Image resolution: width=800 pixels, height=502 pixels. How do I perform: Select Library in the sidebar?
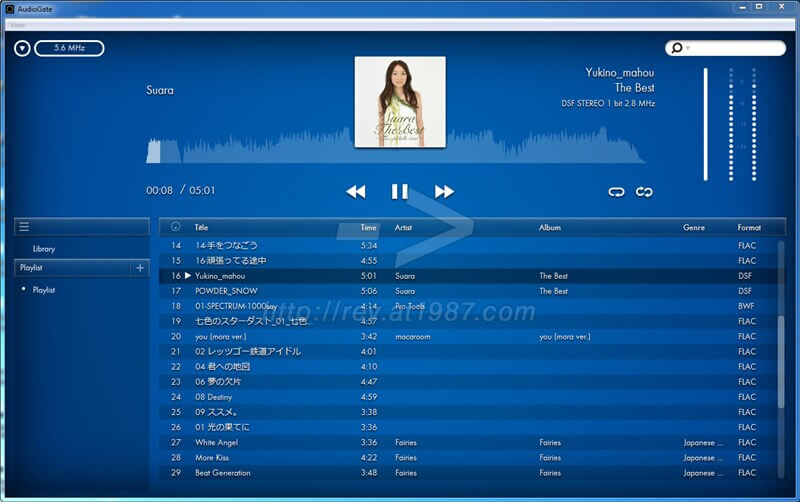44,249
